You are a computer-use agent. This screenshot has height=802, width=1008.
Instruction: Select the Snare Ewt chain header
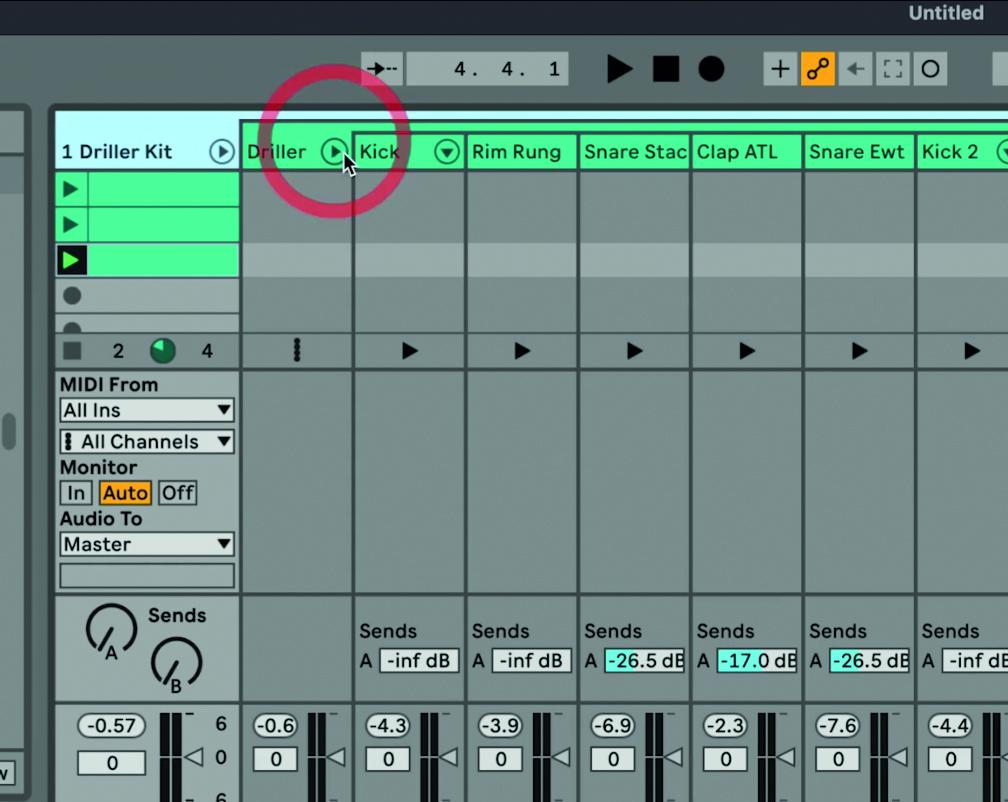(x=859, y=152)
